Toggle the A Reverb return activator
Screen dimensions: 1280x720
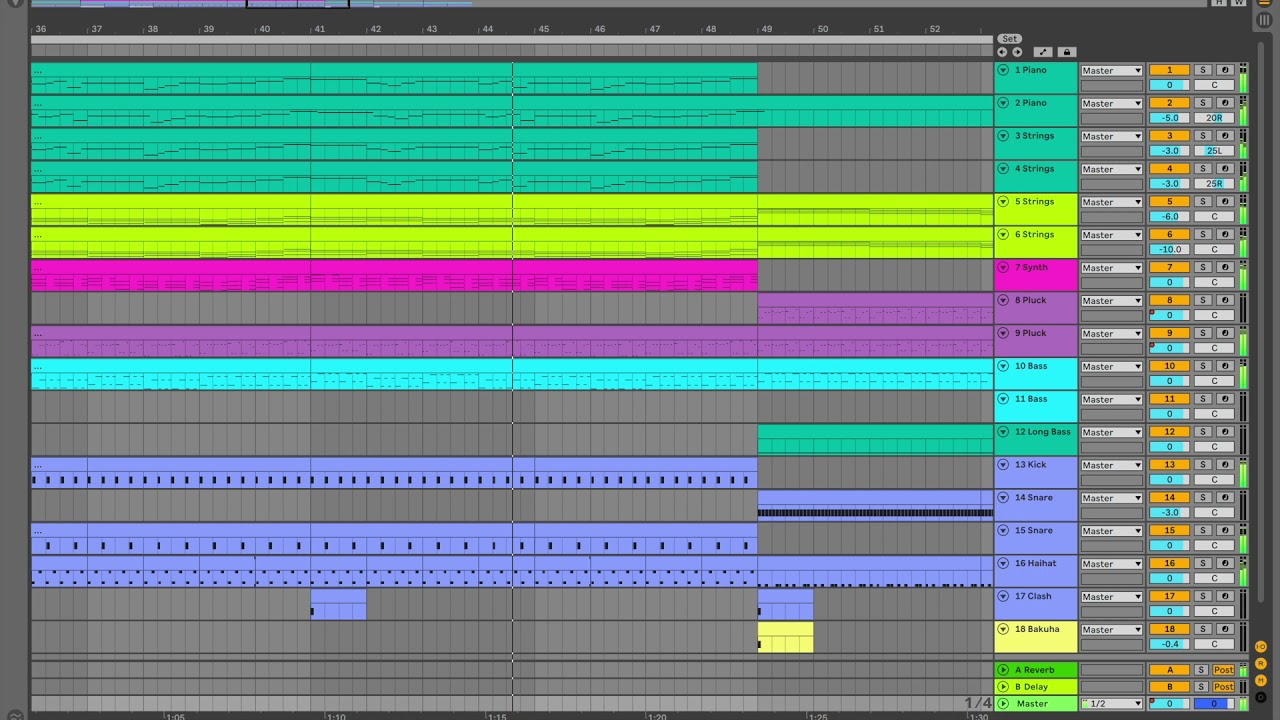click(1169, 670)
